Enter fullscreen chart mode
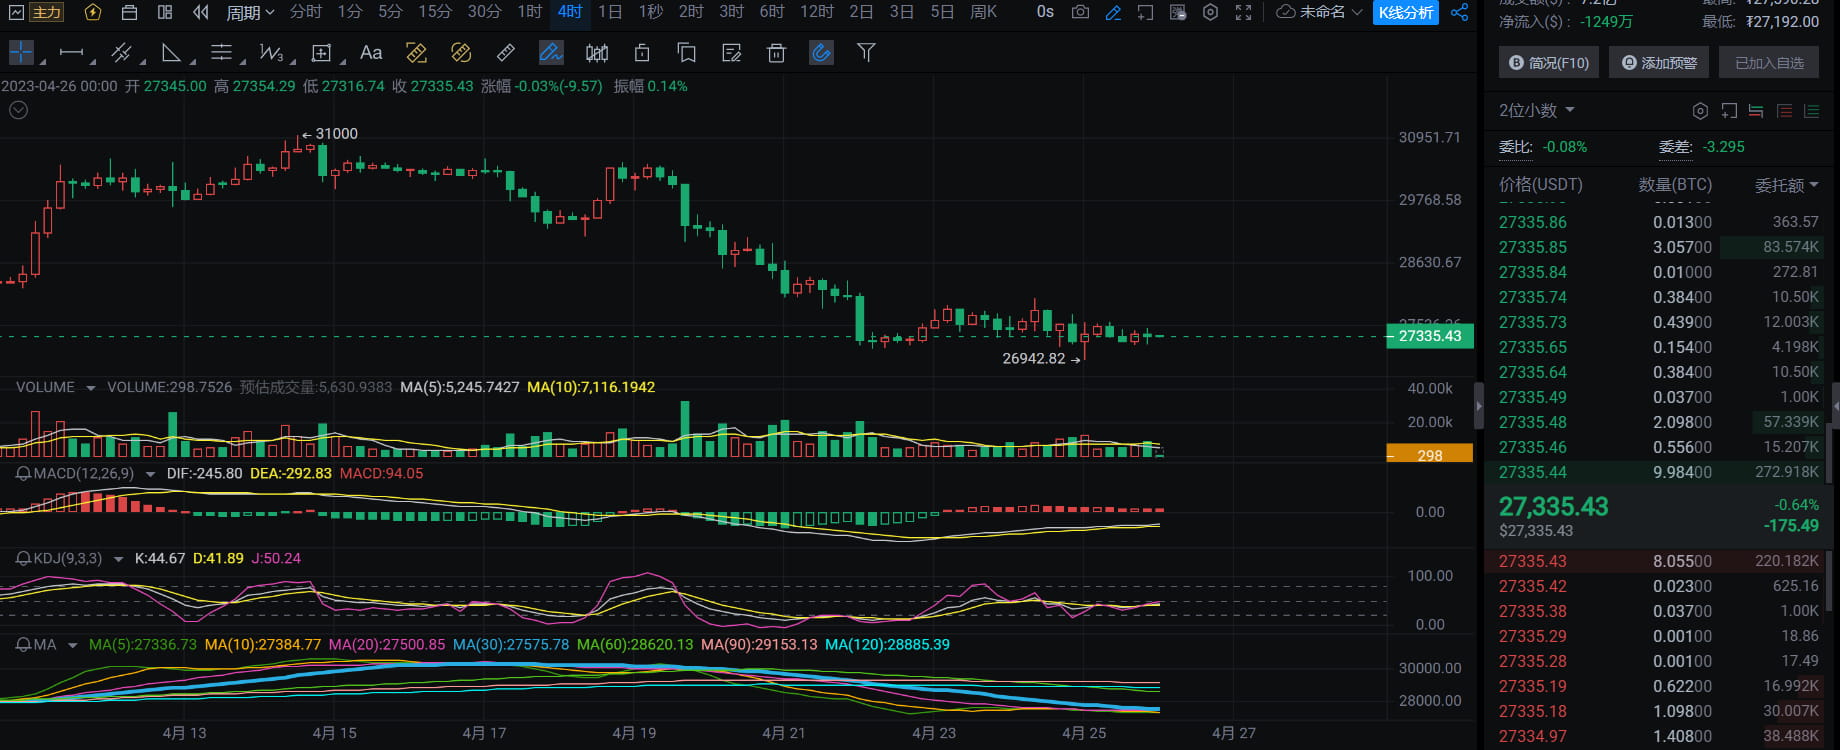The image size is (1840, 750). tap(1243, 12)
